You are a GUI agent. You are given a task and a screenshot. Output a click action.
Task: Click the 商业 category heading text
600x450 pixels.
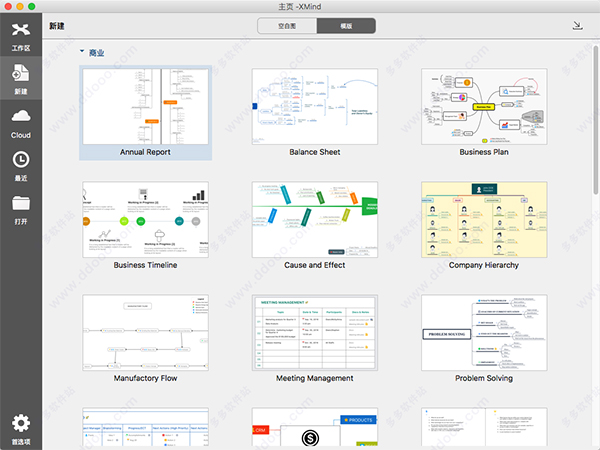point(96,53)
